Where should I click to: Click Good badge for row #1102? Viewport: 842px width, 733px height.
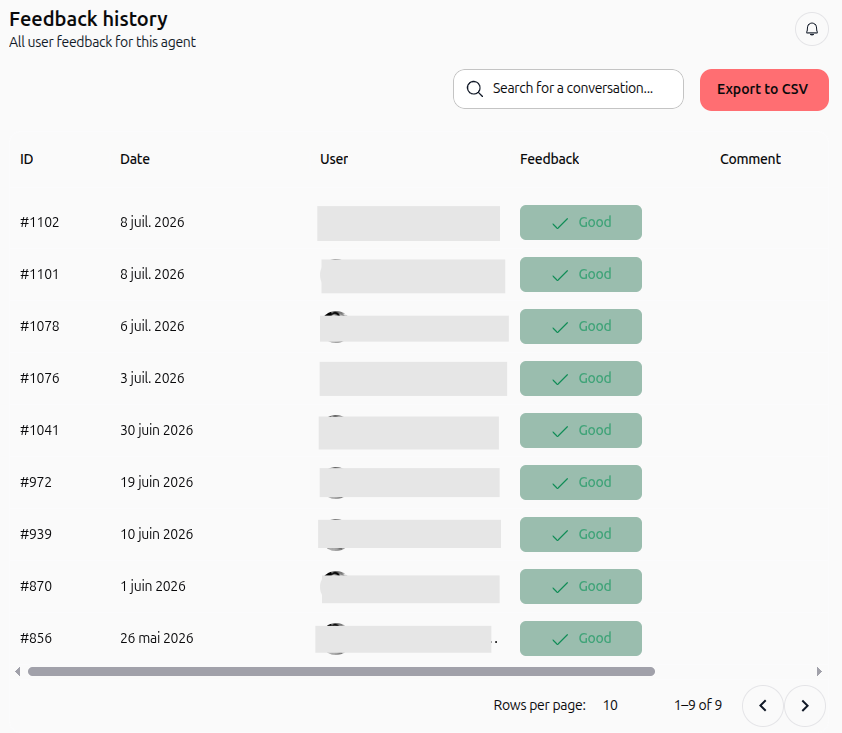pos(580,222)
